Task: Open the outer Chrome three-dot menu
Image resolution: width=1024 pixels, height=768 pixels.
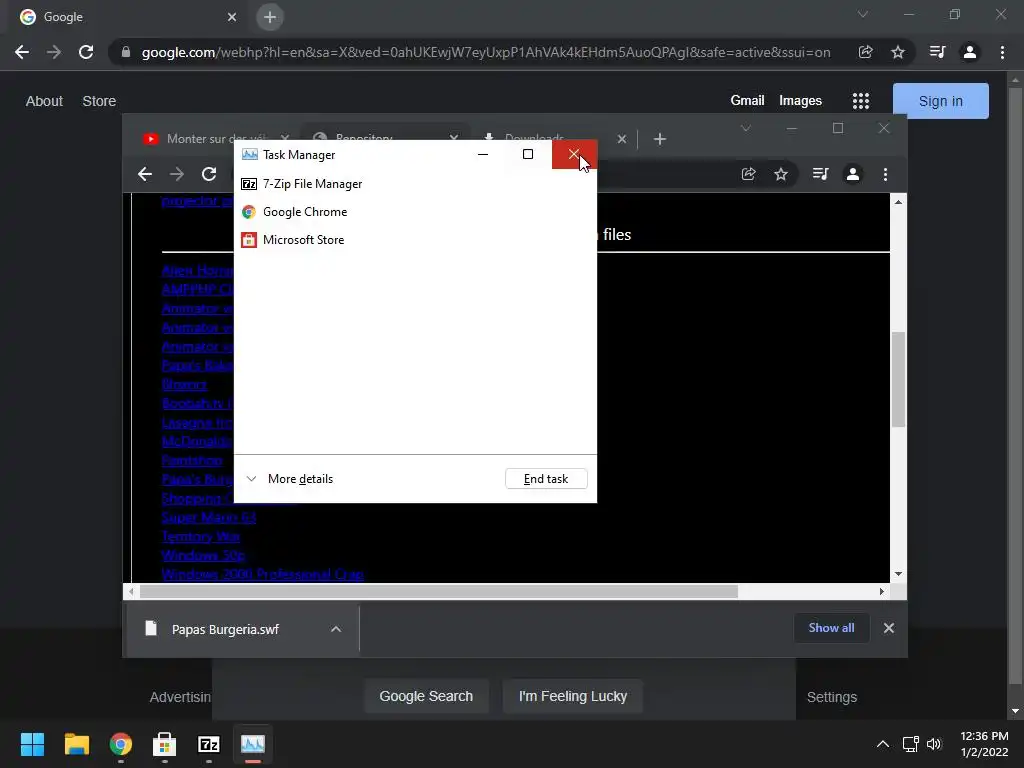Action: click(x=1002, y=52)
